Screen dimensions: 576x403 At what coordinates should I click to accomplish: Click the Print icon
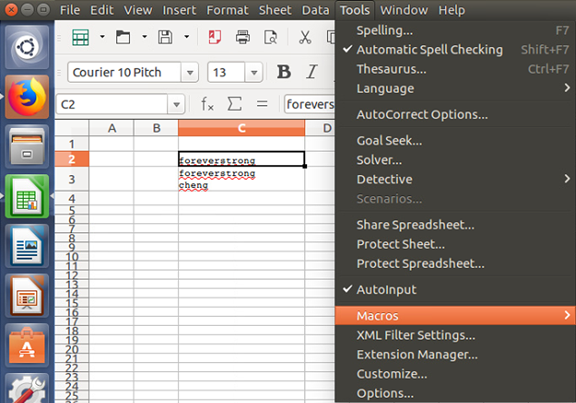[x=243, y=37]
